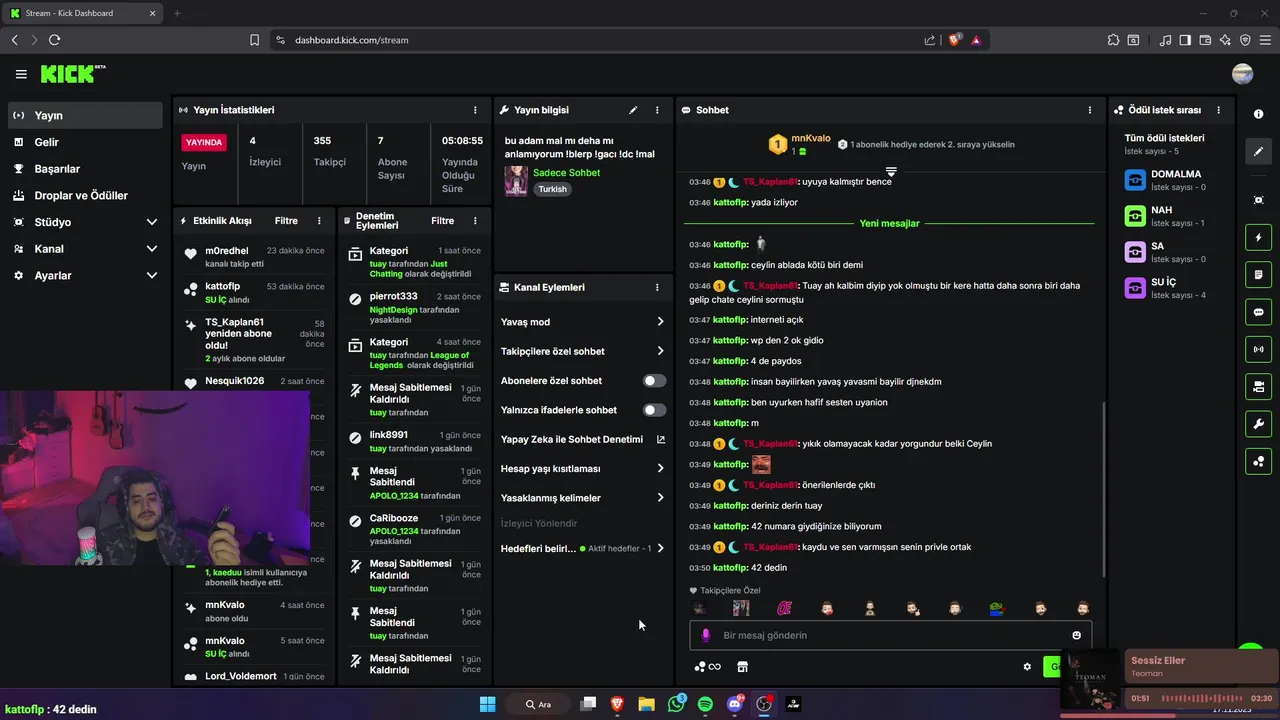Open Ödül istek sırası three-dot options
This screenshot has width=1280, height=720.
pos(1218,110)
